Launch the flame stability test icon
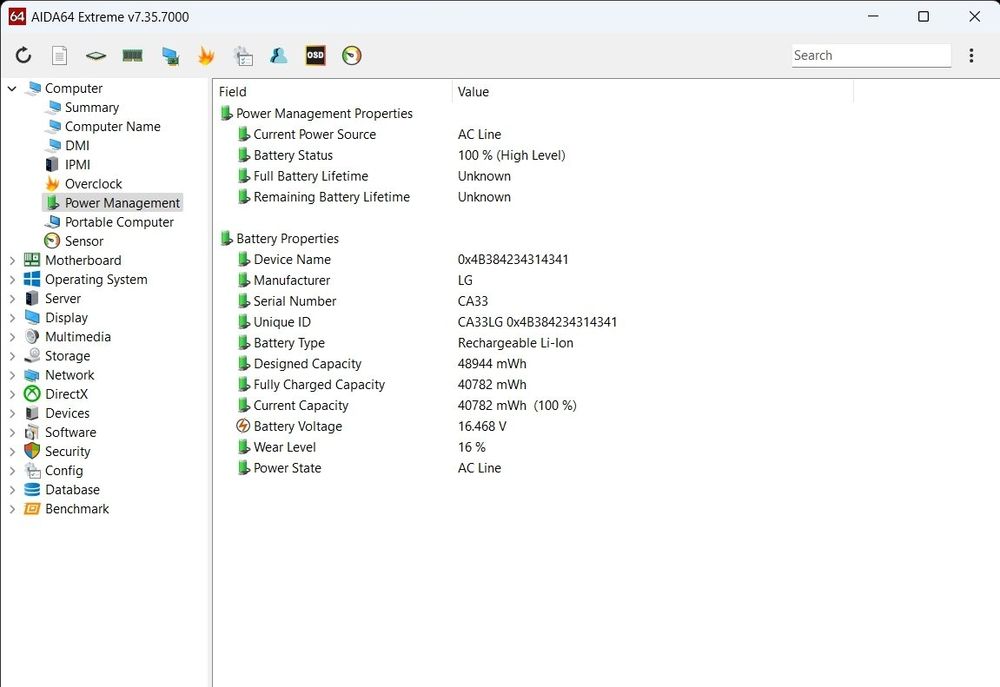The image size is (1000, 687). pos(206,55)
